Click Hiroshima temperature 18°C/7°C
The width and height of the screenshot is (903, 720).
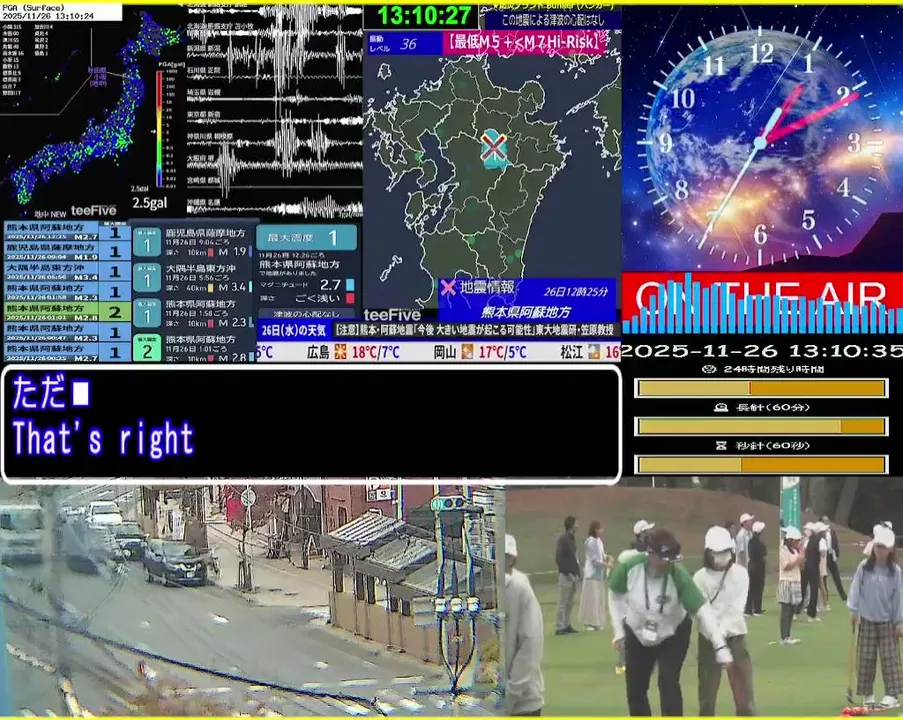pyautogui.click(x=375, y=352)
